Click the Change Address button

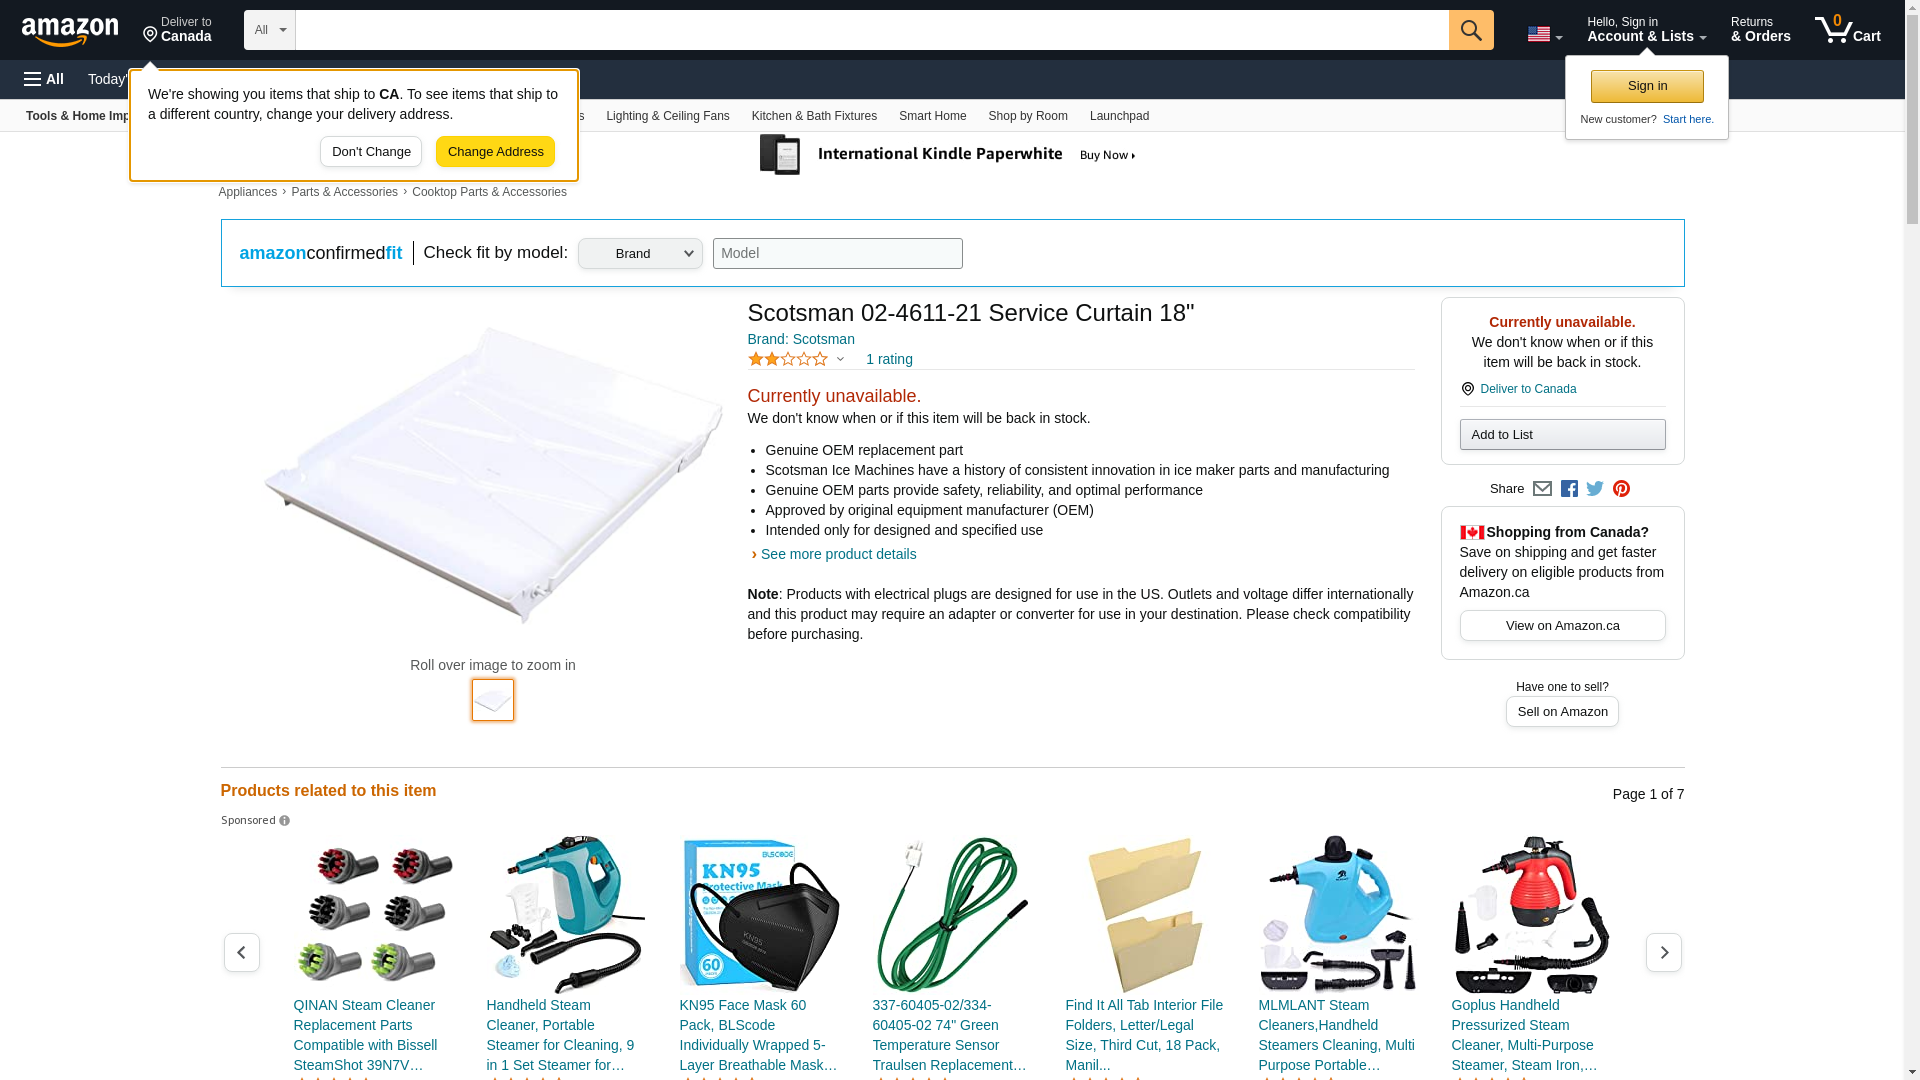coord(495,152)
